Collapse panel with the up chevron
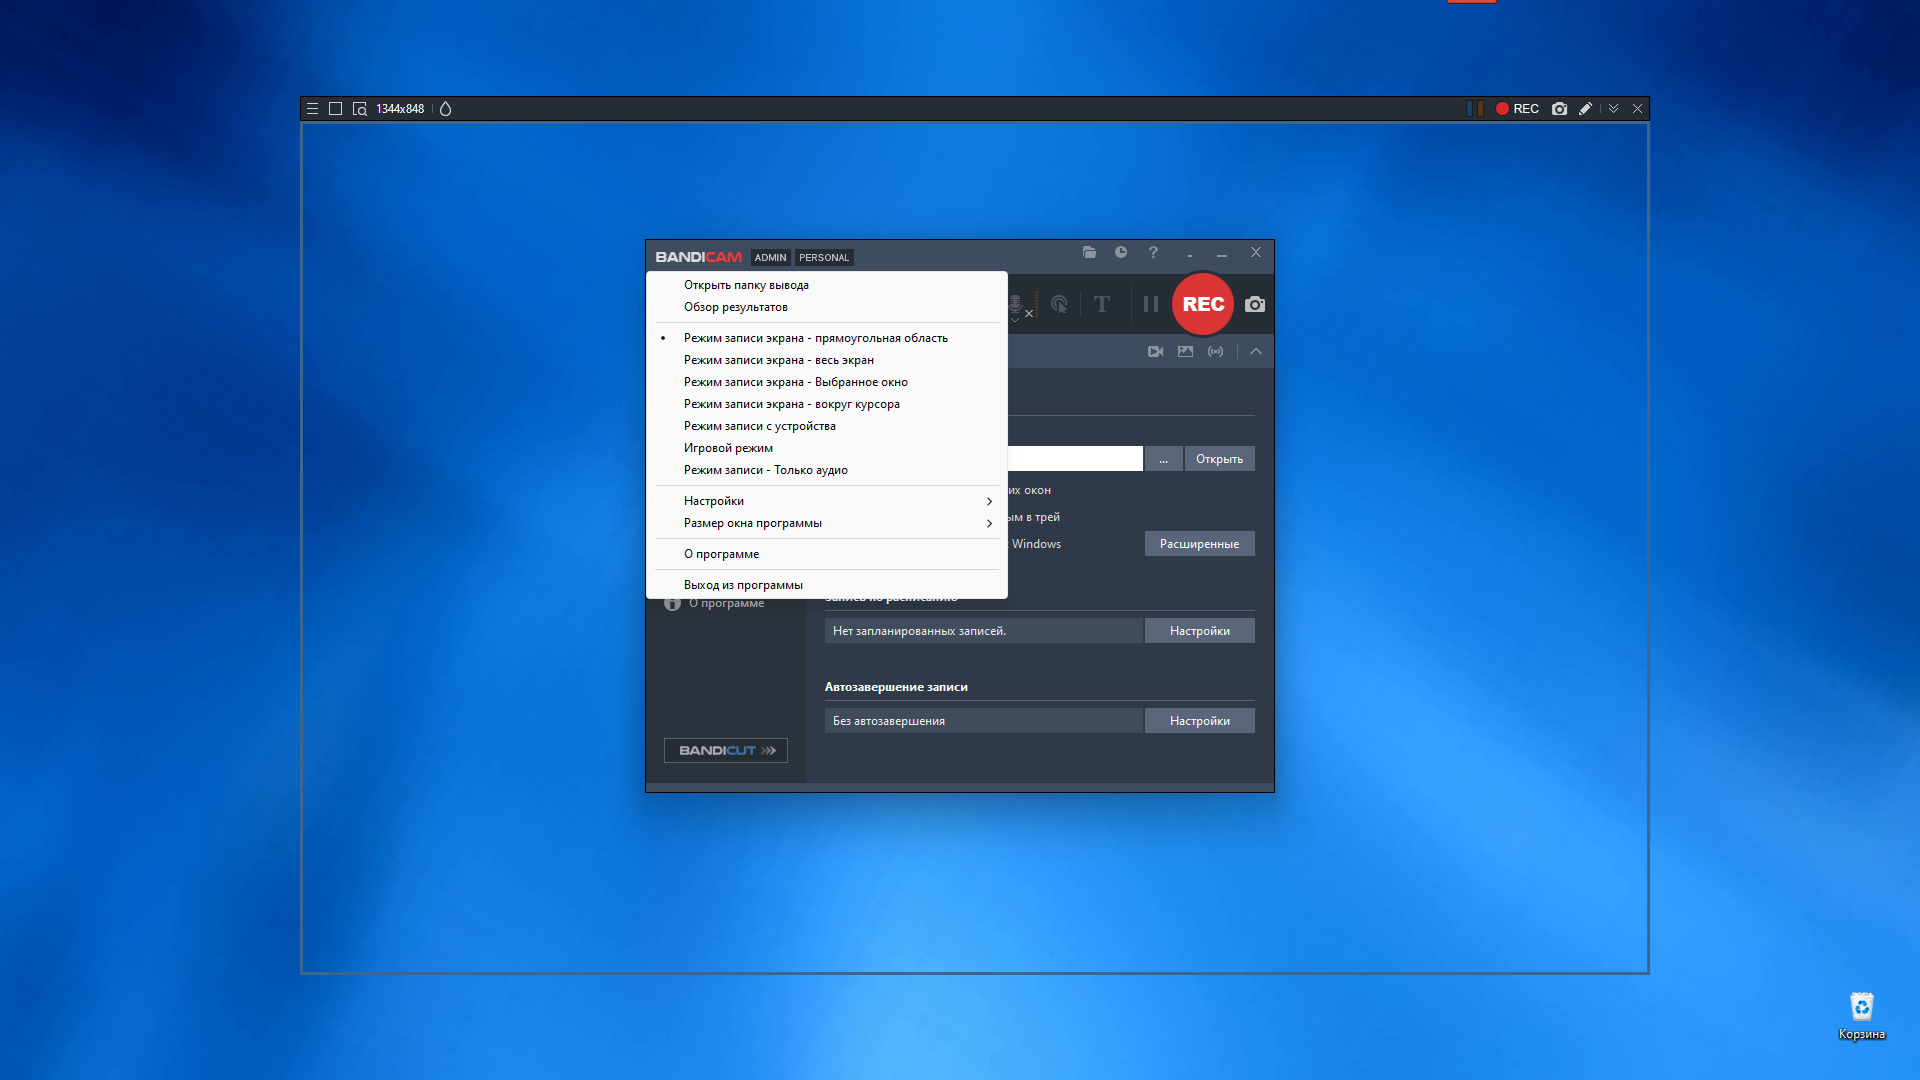 coord(1256,351)
